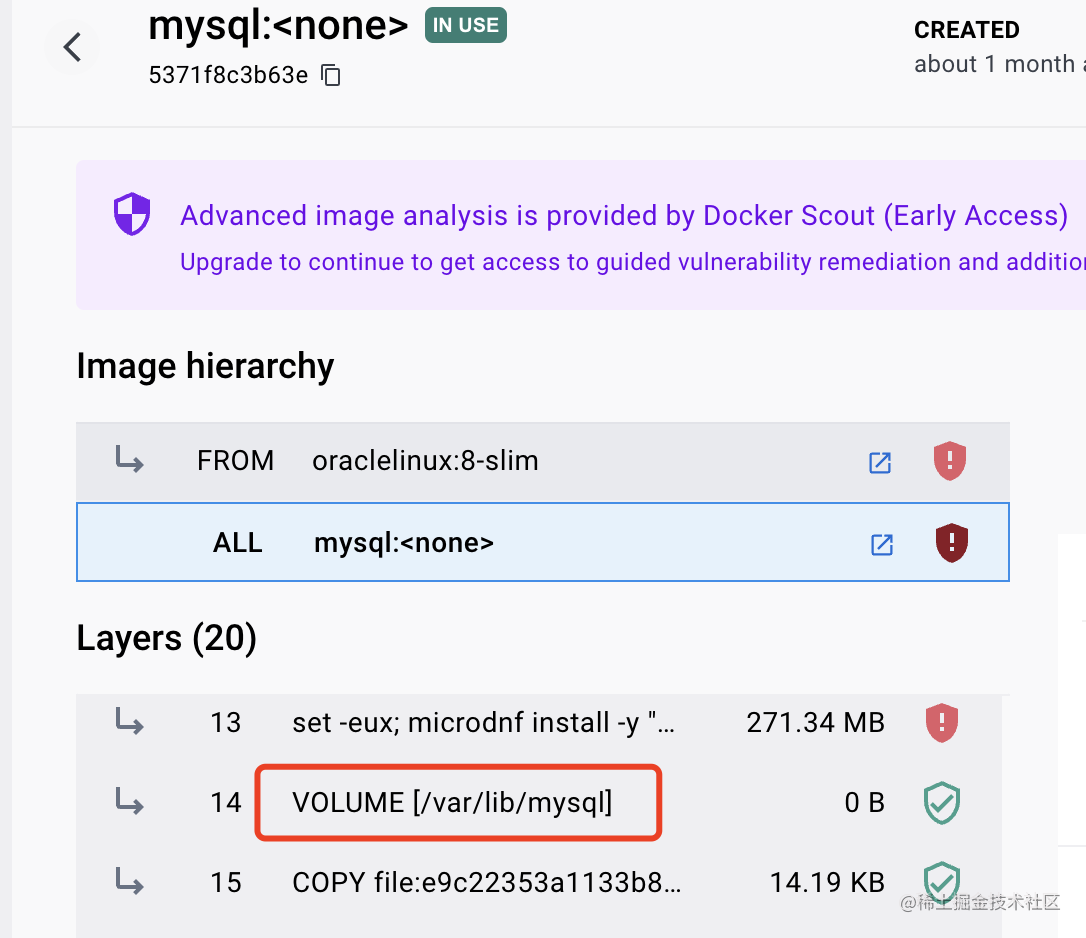The height and width of the screenshot is (938, 1086).
Task: Click the Advanced image analysis banner heading
Action: [623, 216]
